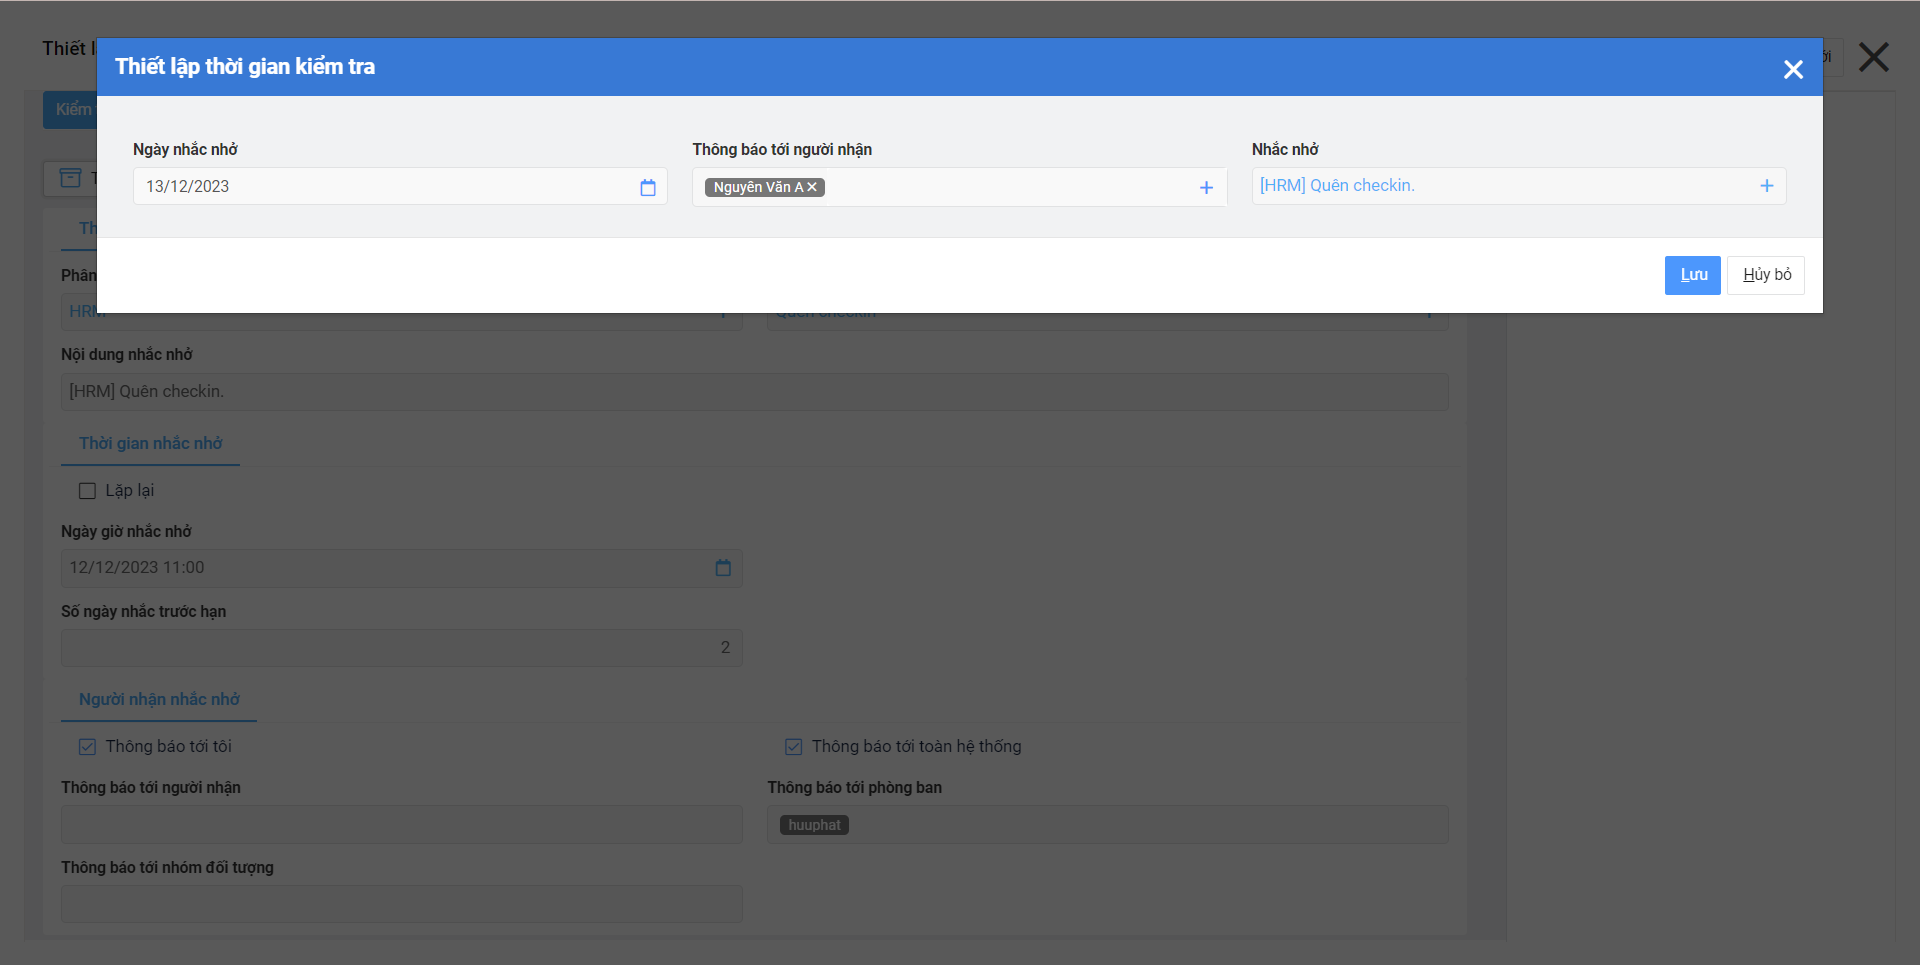
Task: Toggle the Lặp lại checkbox
Action: pos(87,491)
